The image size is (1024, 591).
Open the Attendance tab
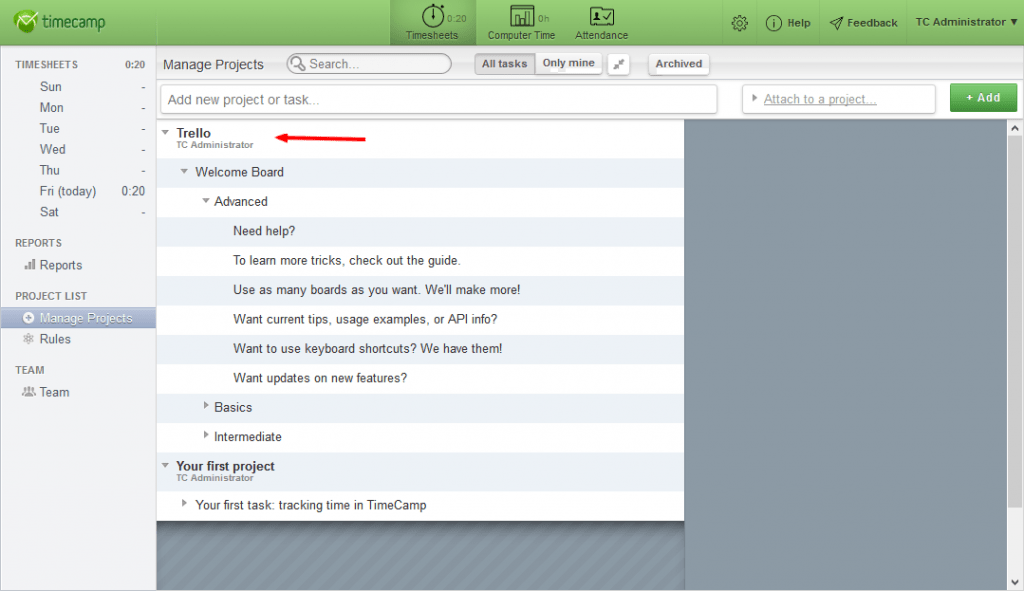[601, 23]
